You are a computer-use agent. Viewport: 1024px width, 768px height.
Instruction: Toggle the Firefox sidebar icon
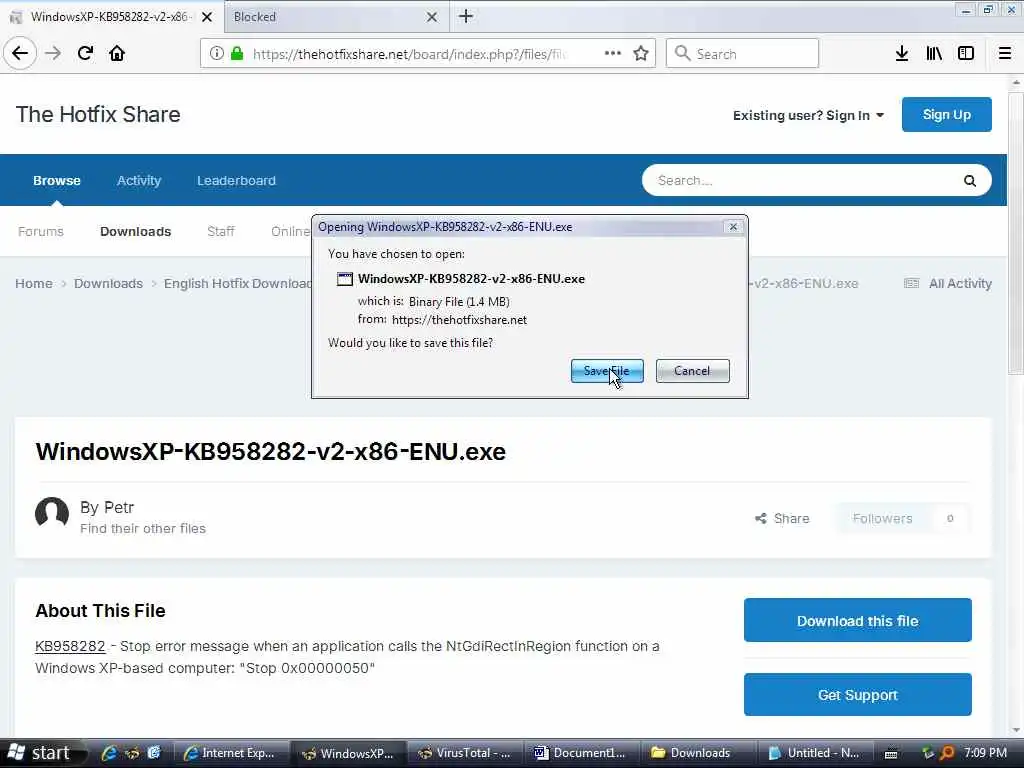pos(966,54)
